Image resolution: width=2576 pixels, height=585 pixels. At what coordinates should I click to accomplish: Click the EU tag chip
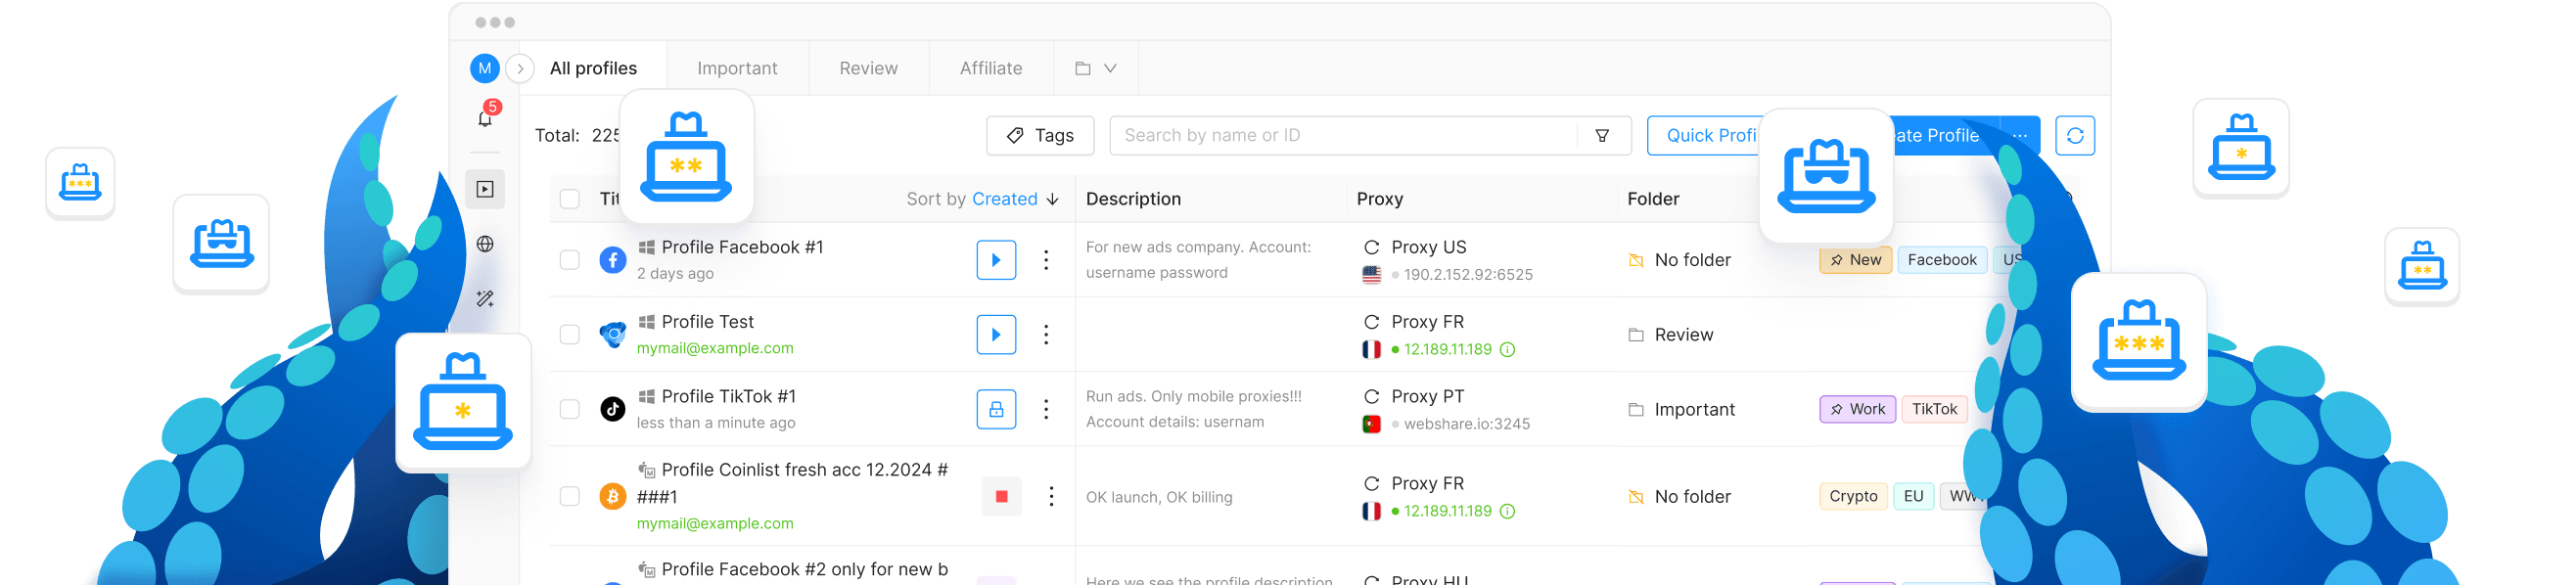click(1913, 496)
